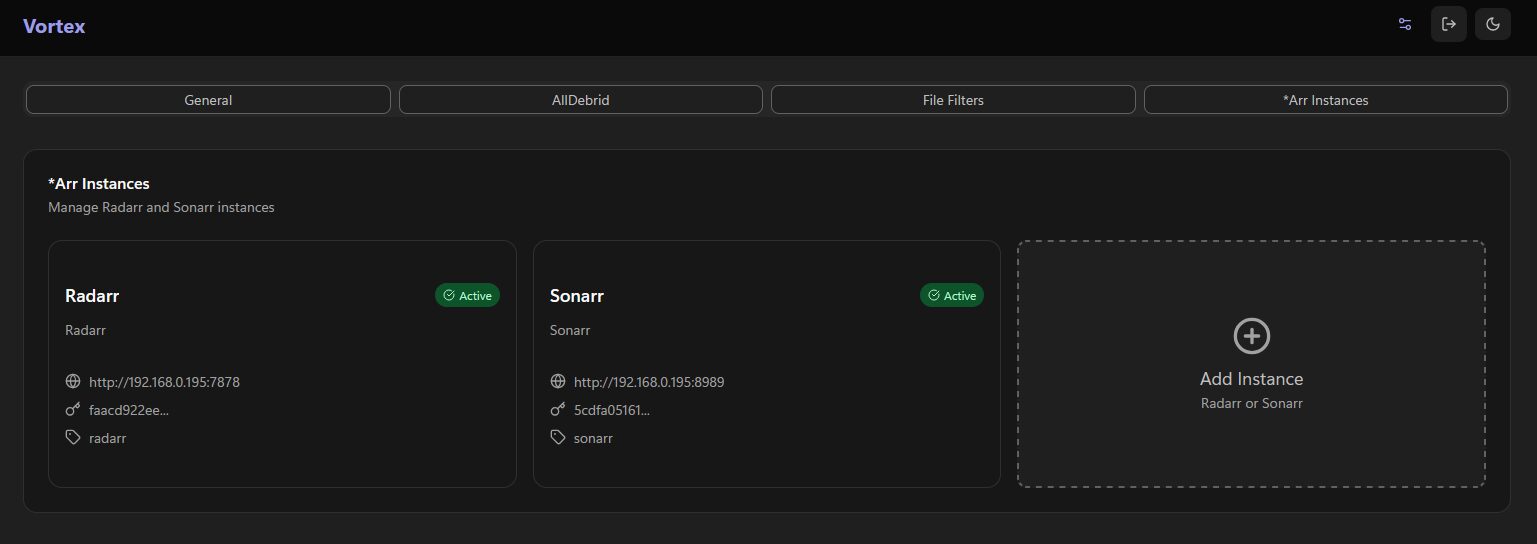Click the key icon next to 5cdfa05161
The width and height of the screenshot is (1537, 544).
click(x=558, y=409)
